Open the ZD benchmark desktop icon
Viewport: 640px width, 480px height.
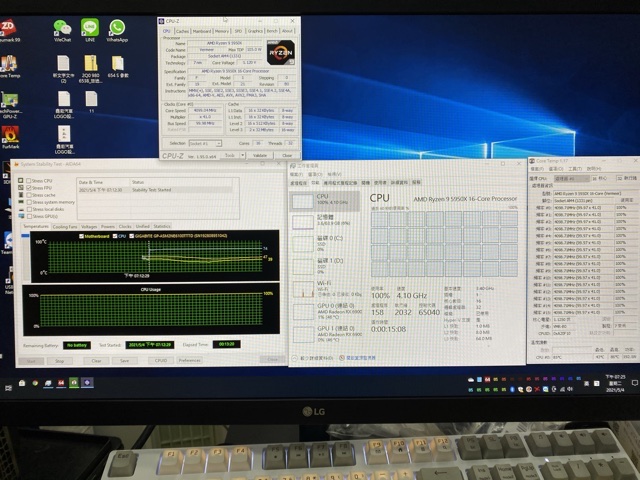(8, 29)
